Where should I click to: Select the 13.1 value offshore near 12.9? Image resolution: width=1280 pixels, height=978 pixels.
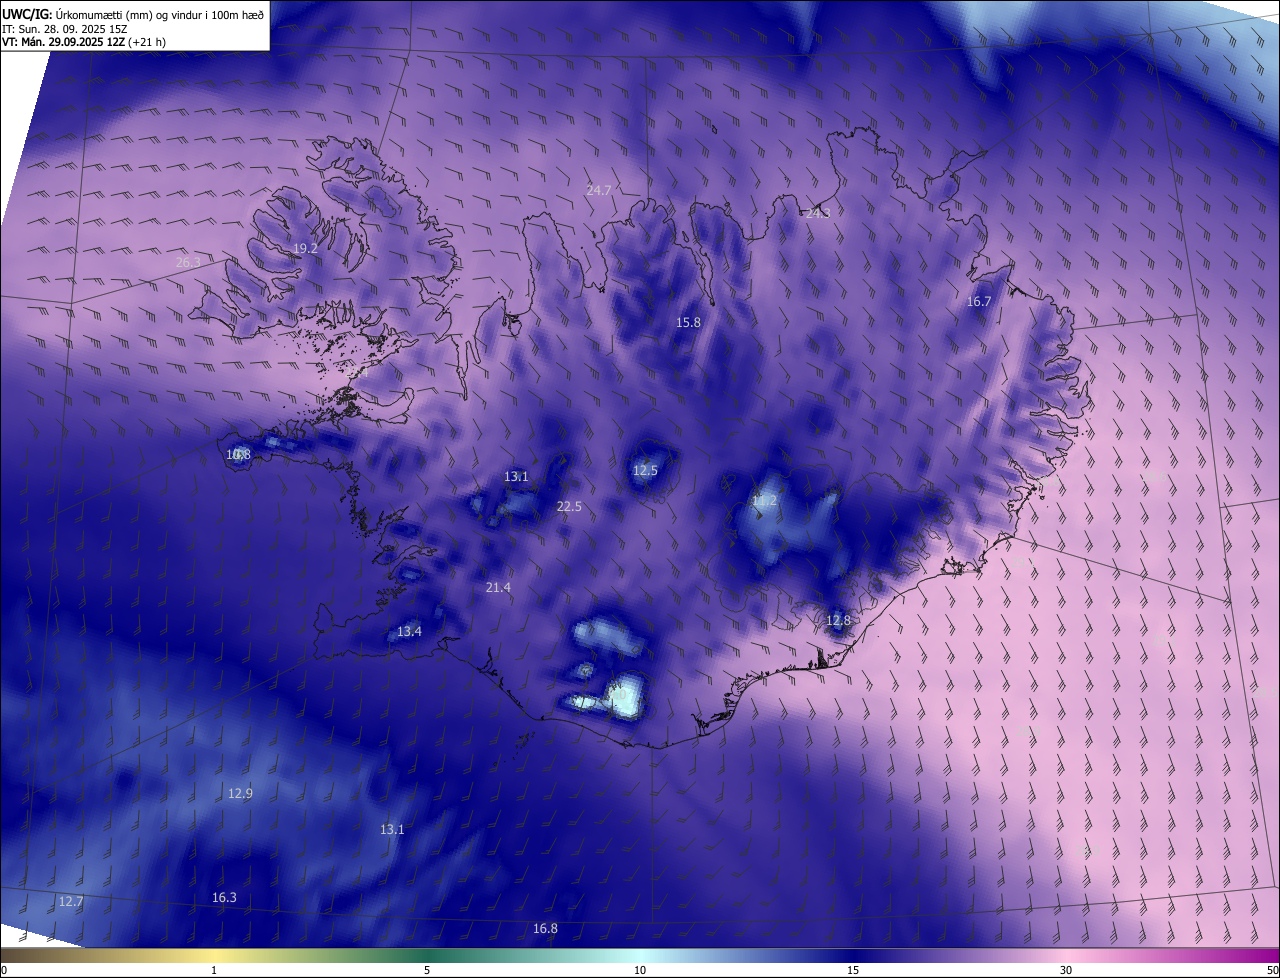point(392,829)
